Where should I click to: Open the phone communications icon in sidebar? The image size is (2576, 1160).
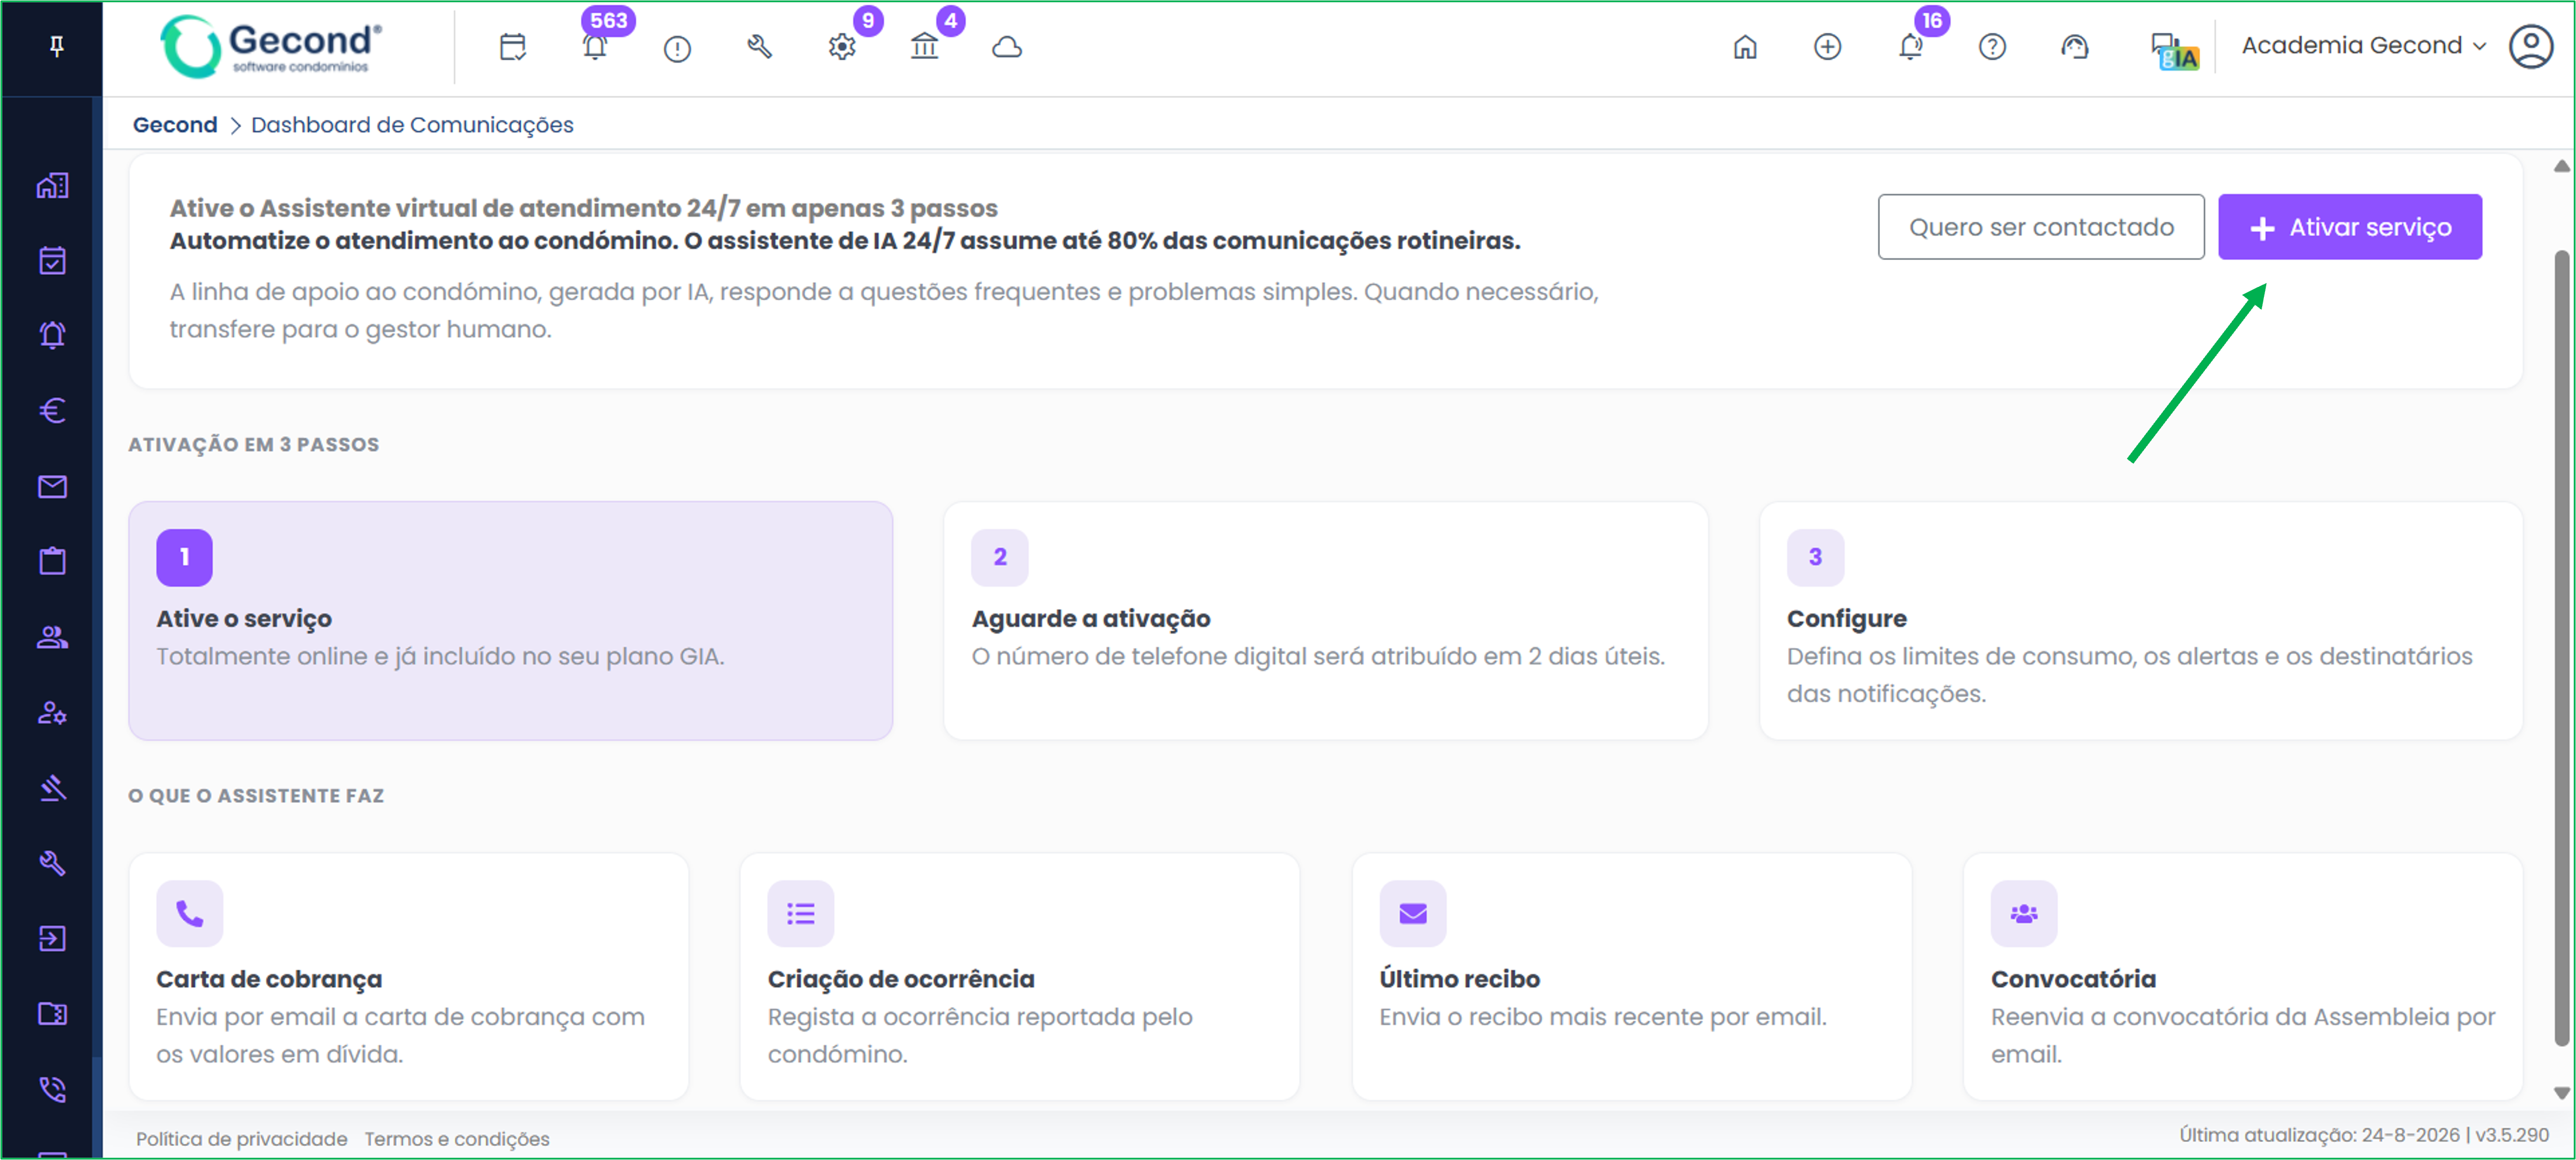(x=53, y=1089)
